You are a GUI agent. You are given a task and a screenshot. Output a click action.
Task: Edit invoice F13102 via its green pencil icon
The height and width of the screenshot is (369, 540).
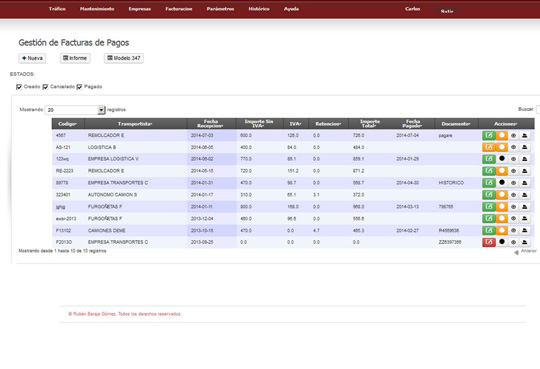[x=489, y=230]
